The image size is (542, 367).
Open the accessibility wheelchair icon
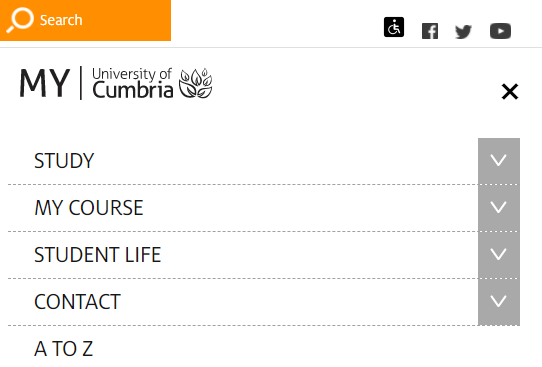point(394,27)
